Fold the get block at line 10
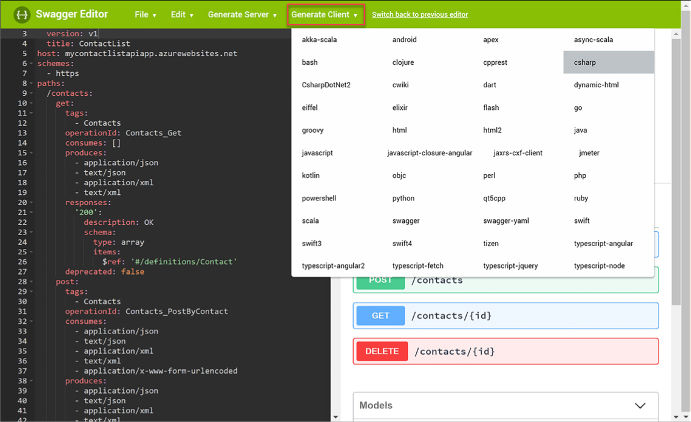 tap(31, 104)
